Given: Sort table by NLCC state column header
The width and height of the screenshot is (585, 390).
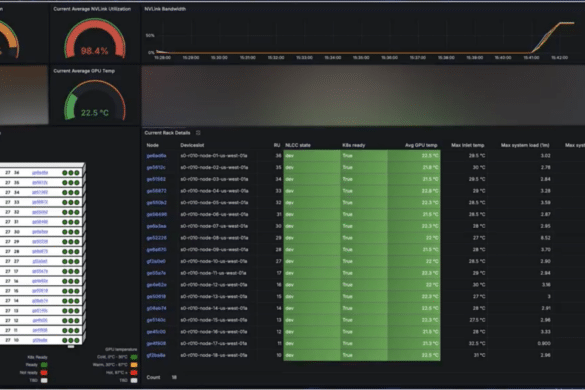Looking at the screenshot, I should pyautogui.click(x=298, y=145).
